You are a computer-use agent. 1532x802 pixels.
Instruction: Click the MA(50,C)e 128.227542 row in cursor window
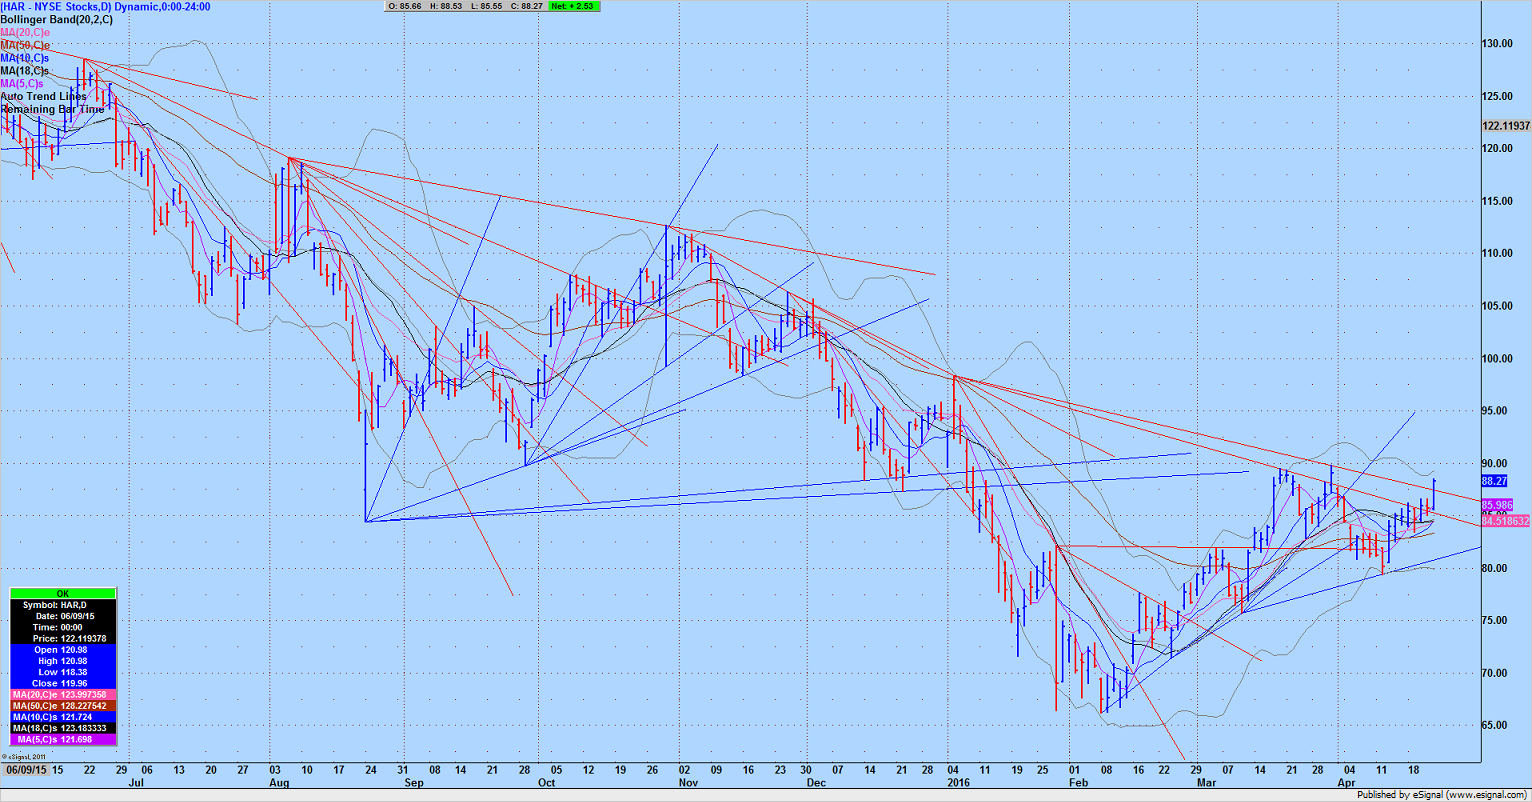(x=63, y=705)
